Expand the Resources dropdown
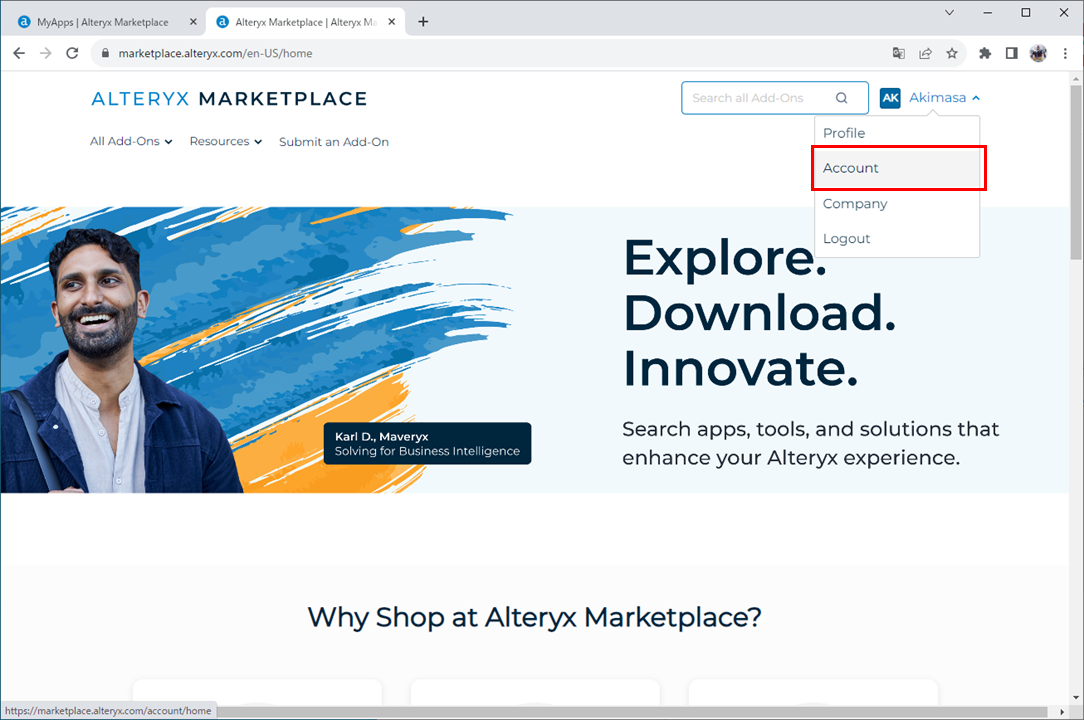Image resolution: width=1084 pixels, height=720 pixels. point(225,142)
